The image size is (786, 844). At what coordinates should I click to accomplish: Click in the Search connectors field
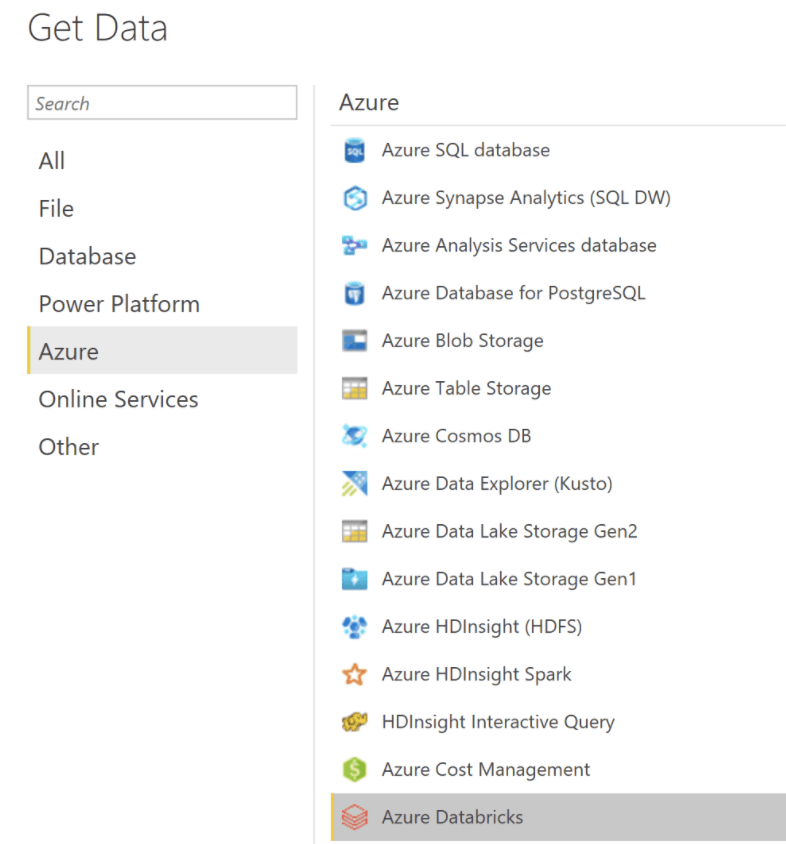pos(162,103)
